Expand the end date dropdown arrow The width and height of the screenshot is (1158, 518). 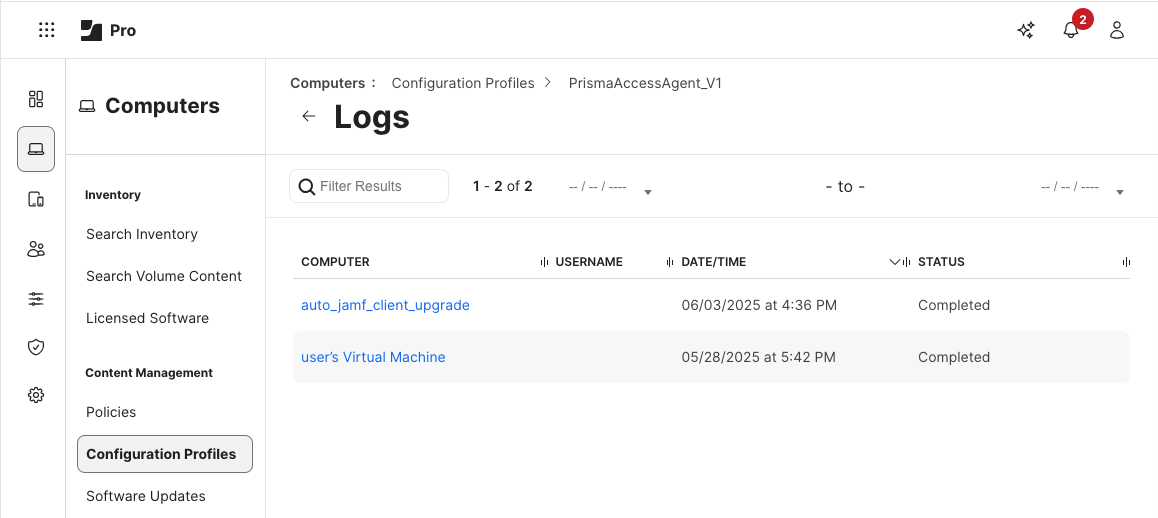coord(1119,192)
